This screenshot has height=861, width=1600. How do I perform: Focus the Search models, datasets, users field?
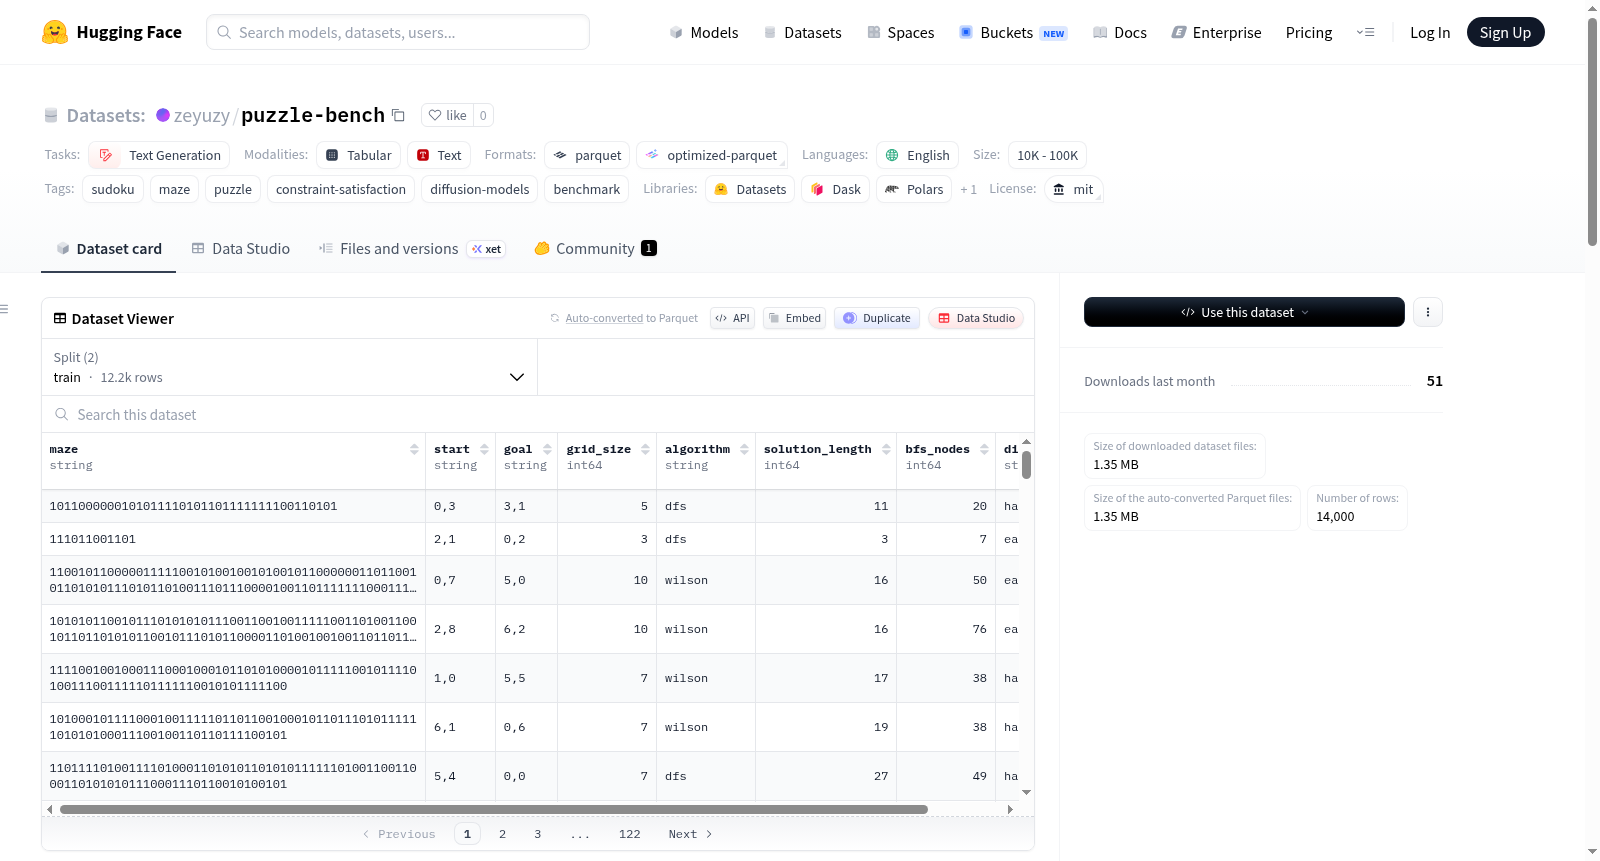[x=398, y=32]
